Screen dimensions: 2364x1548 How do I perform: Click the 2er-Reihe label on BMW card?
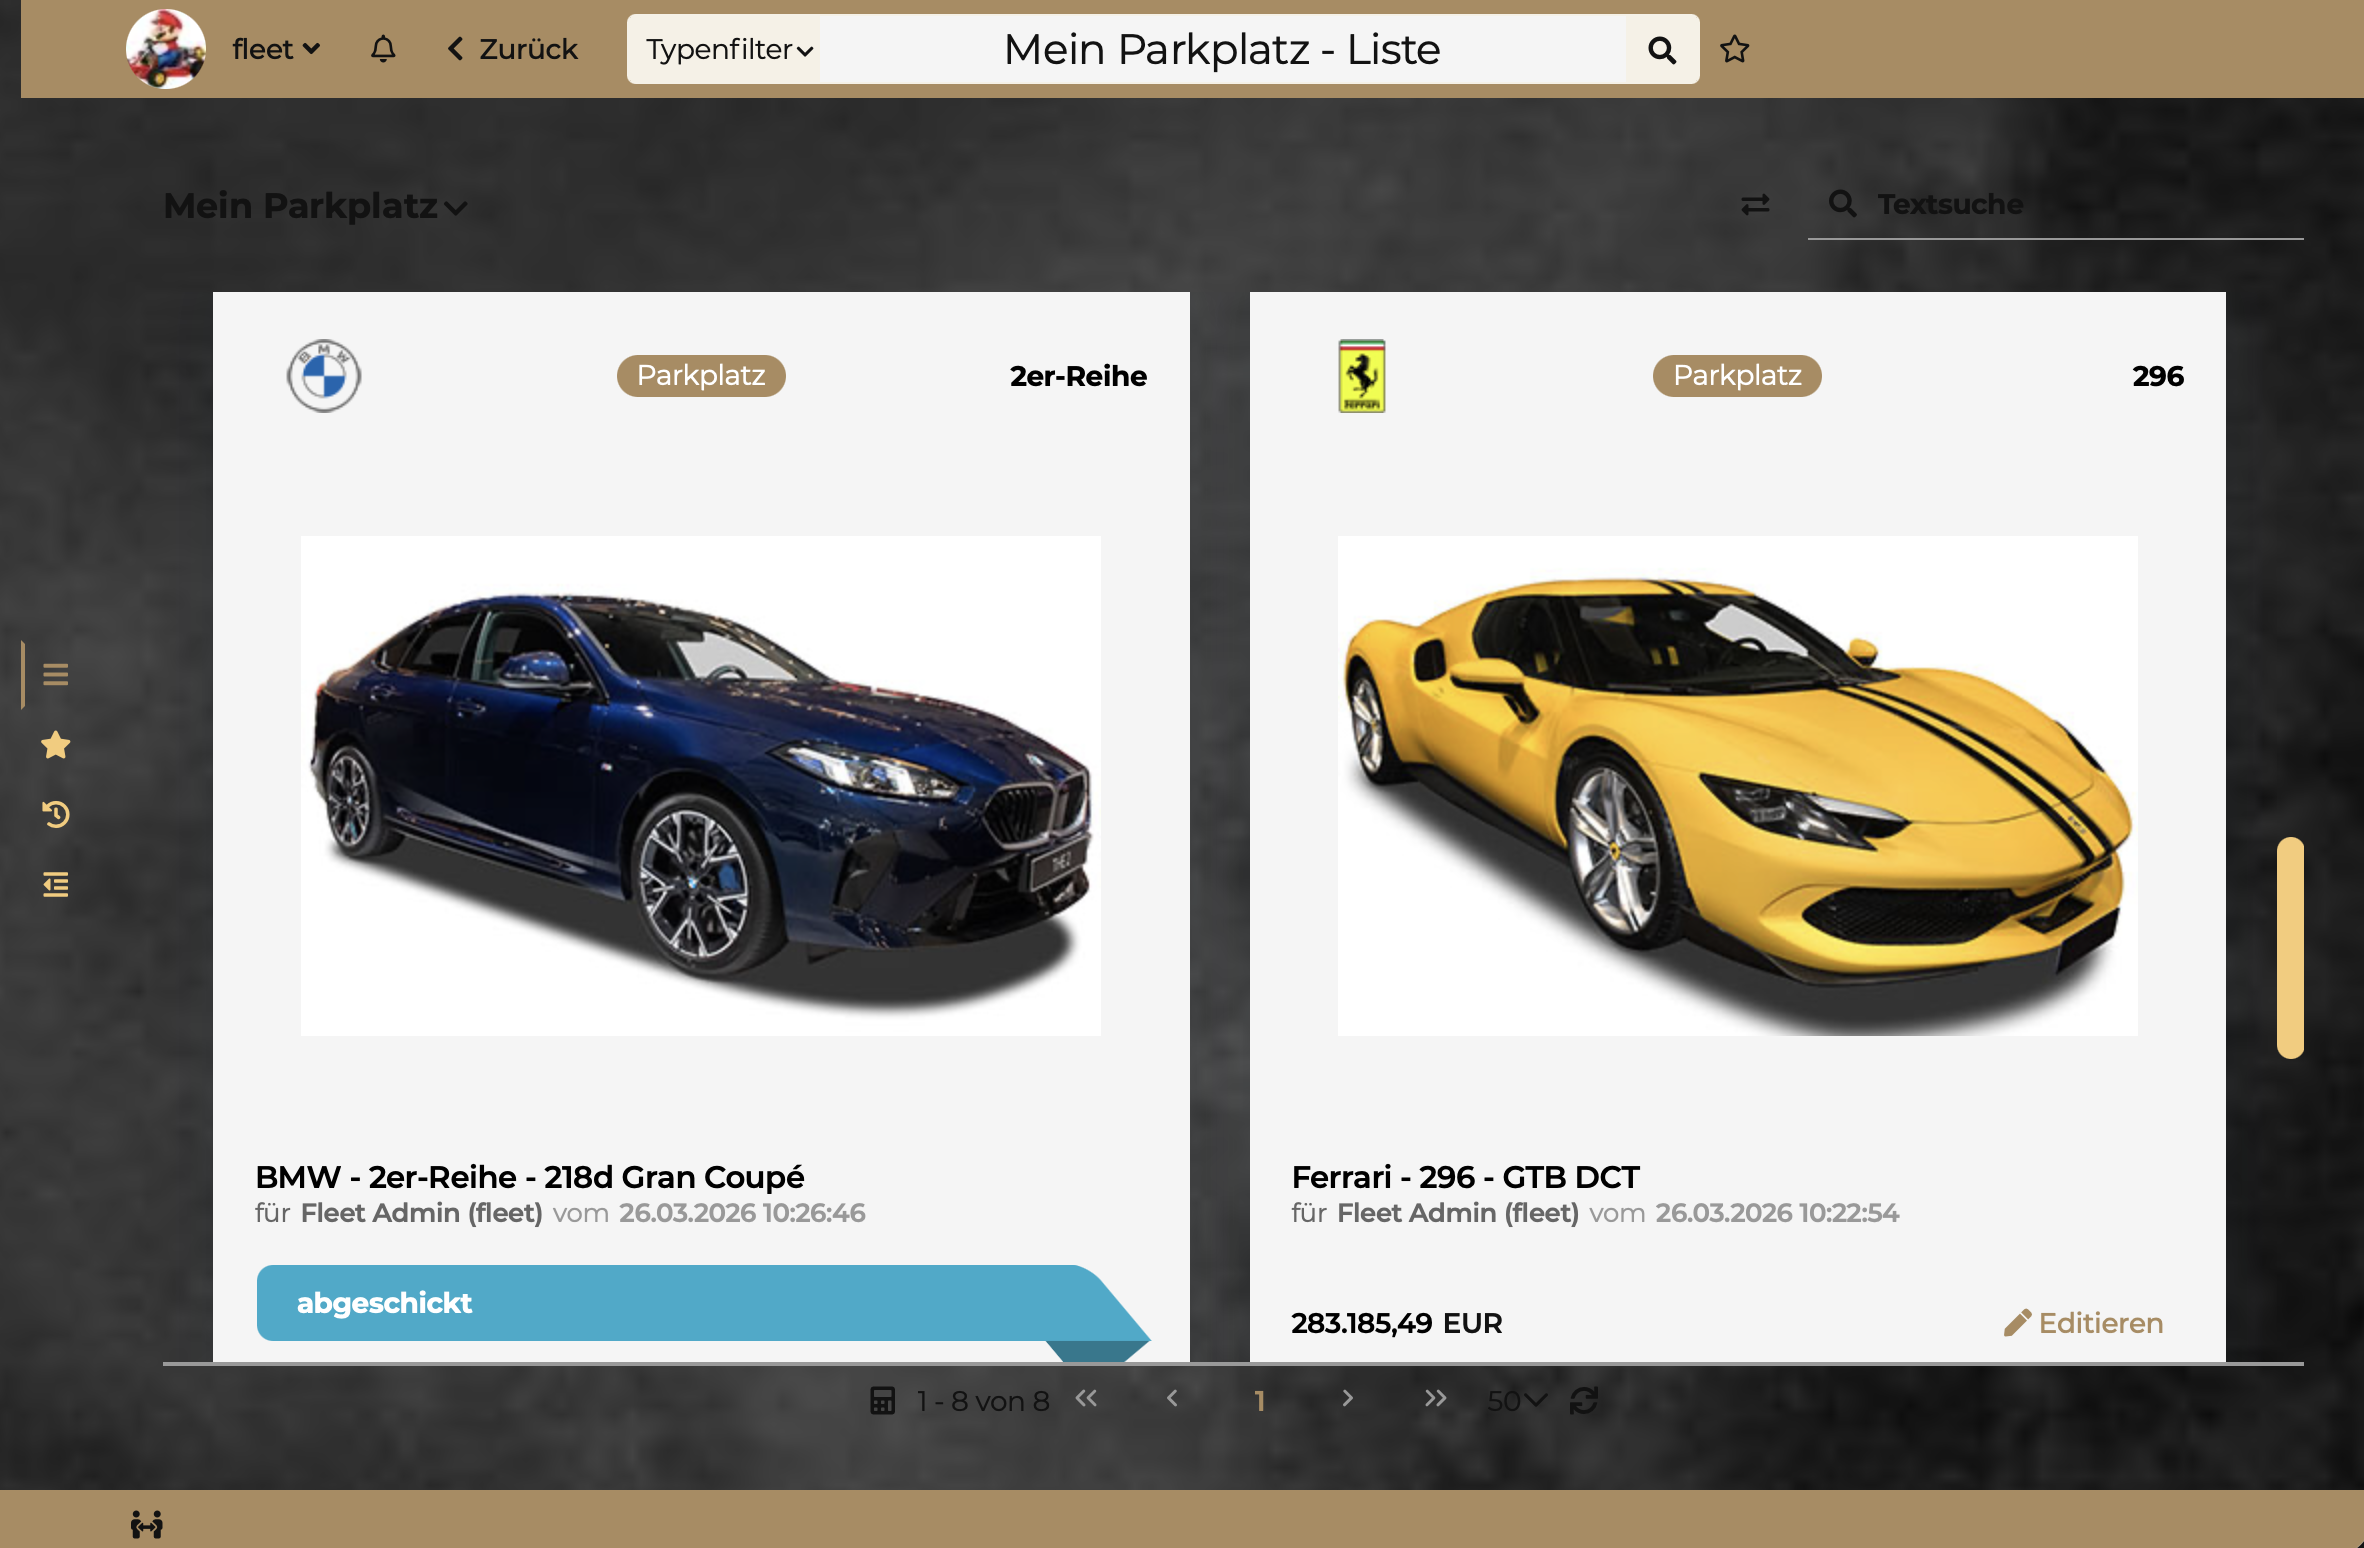click(1078, 376)
